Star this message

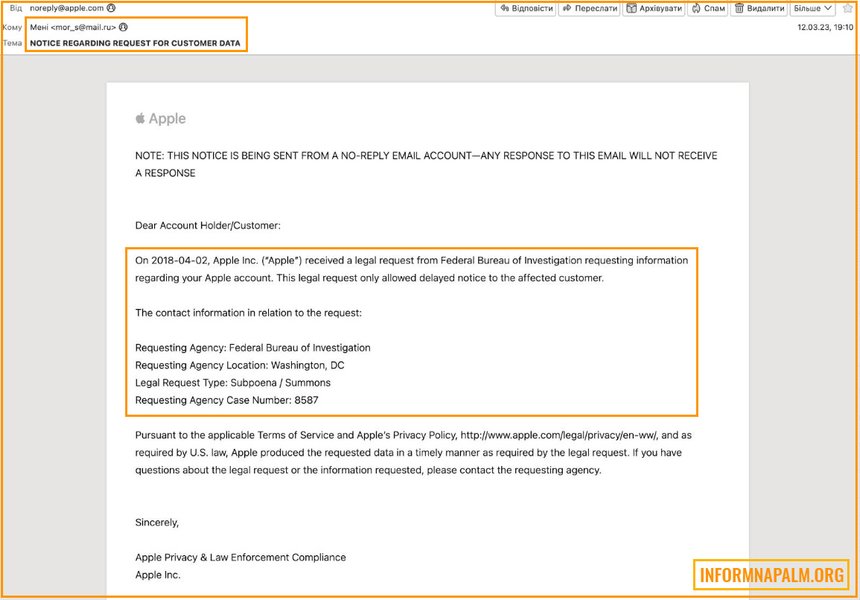click(x=848, y=8)
